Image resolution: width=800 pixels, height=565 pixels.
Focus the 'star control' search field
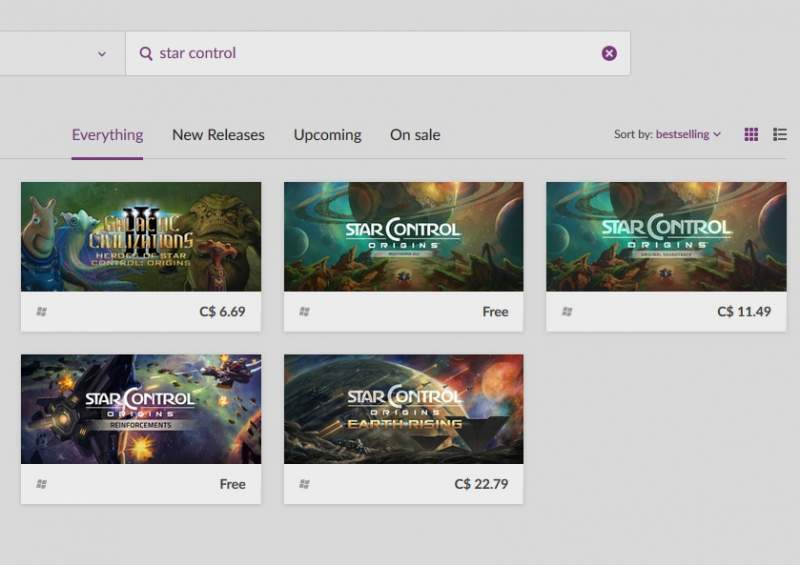pyautogui.click(x=378, y=54)
